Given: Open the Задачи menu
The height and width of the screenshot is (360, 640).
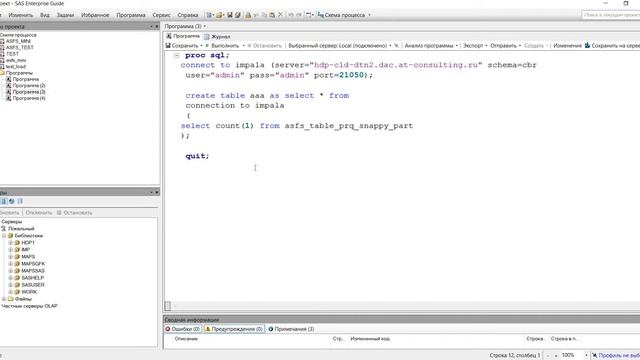Looking at the screenshot, I should (65, 15).
